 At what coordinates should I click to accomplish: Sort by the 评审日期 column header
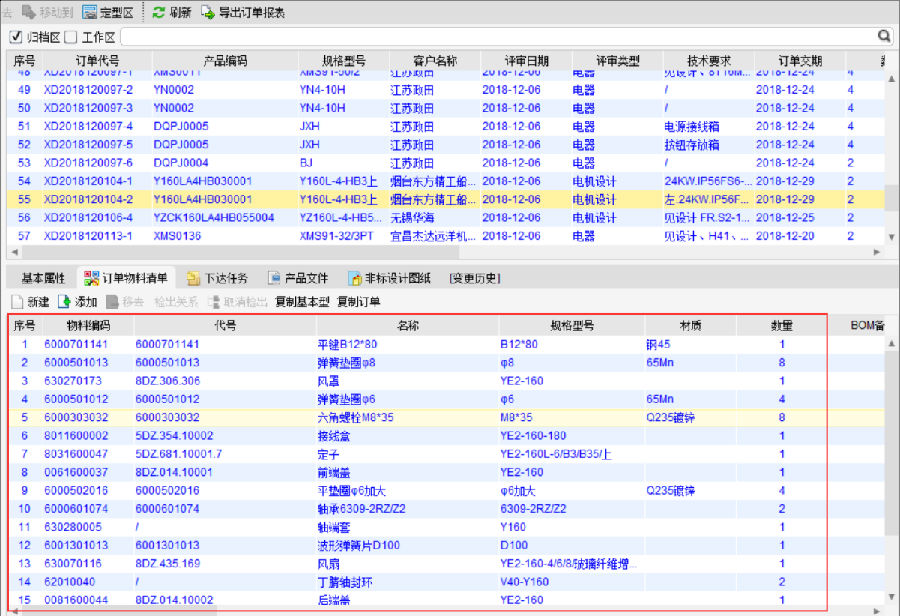point(525,61)
